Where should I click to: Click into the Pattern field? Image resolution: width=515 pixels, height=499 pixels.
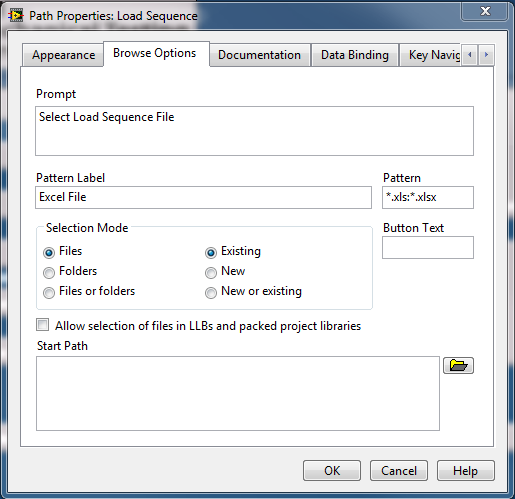click(x=428, y=197)
